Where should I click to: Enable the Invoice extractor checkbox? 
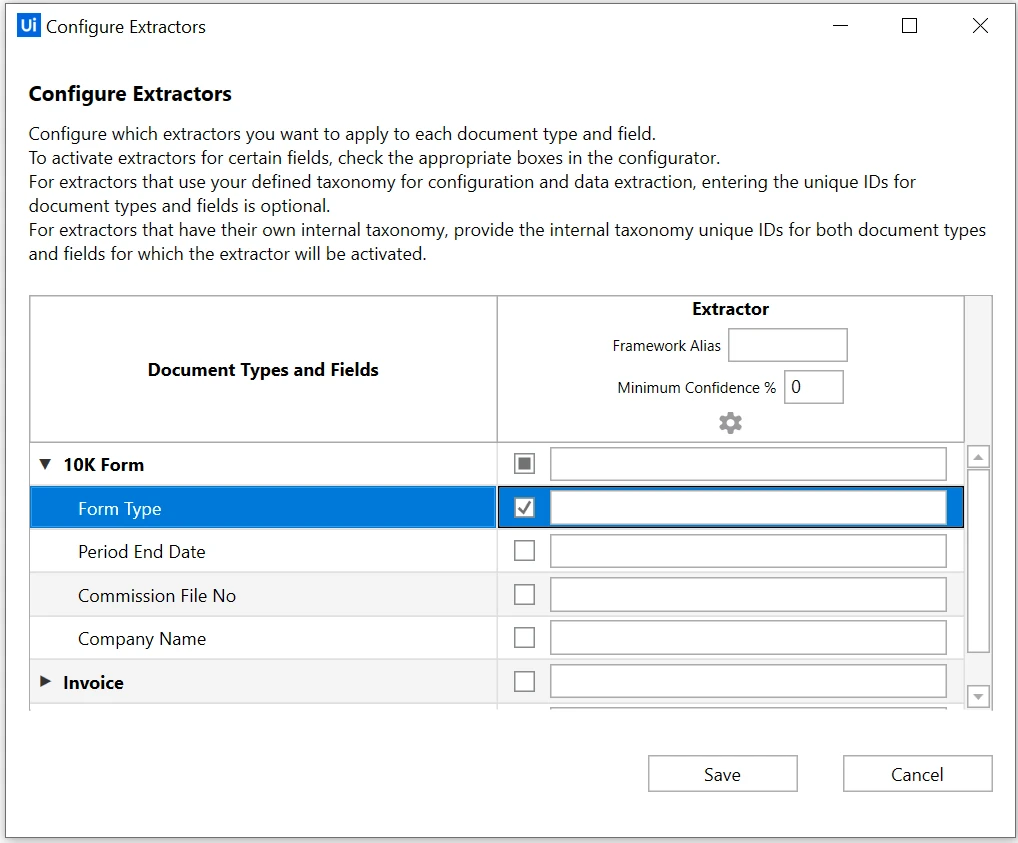[524, 681]
